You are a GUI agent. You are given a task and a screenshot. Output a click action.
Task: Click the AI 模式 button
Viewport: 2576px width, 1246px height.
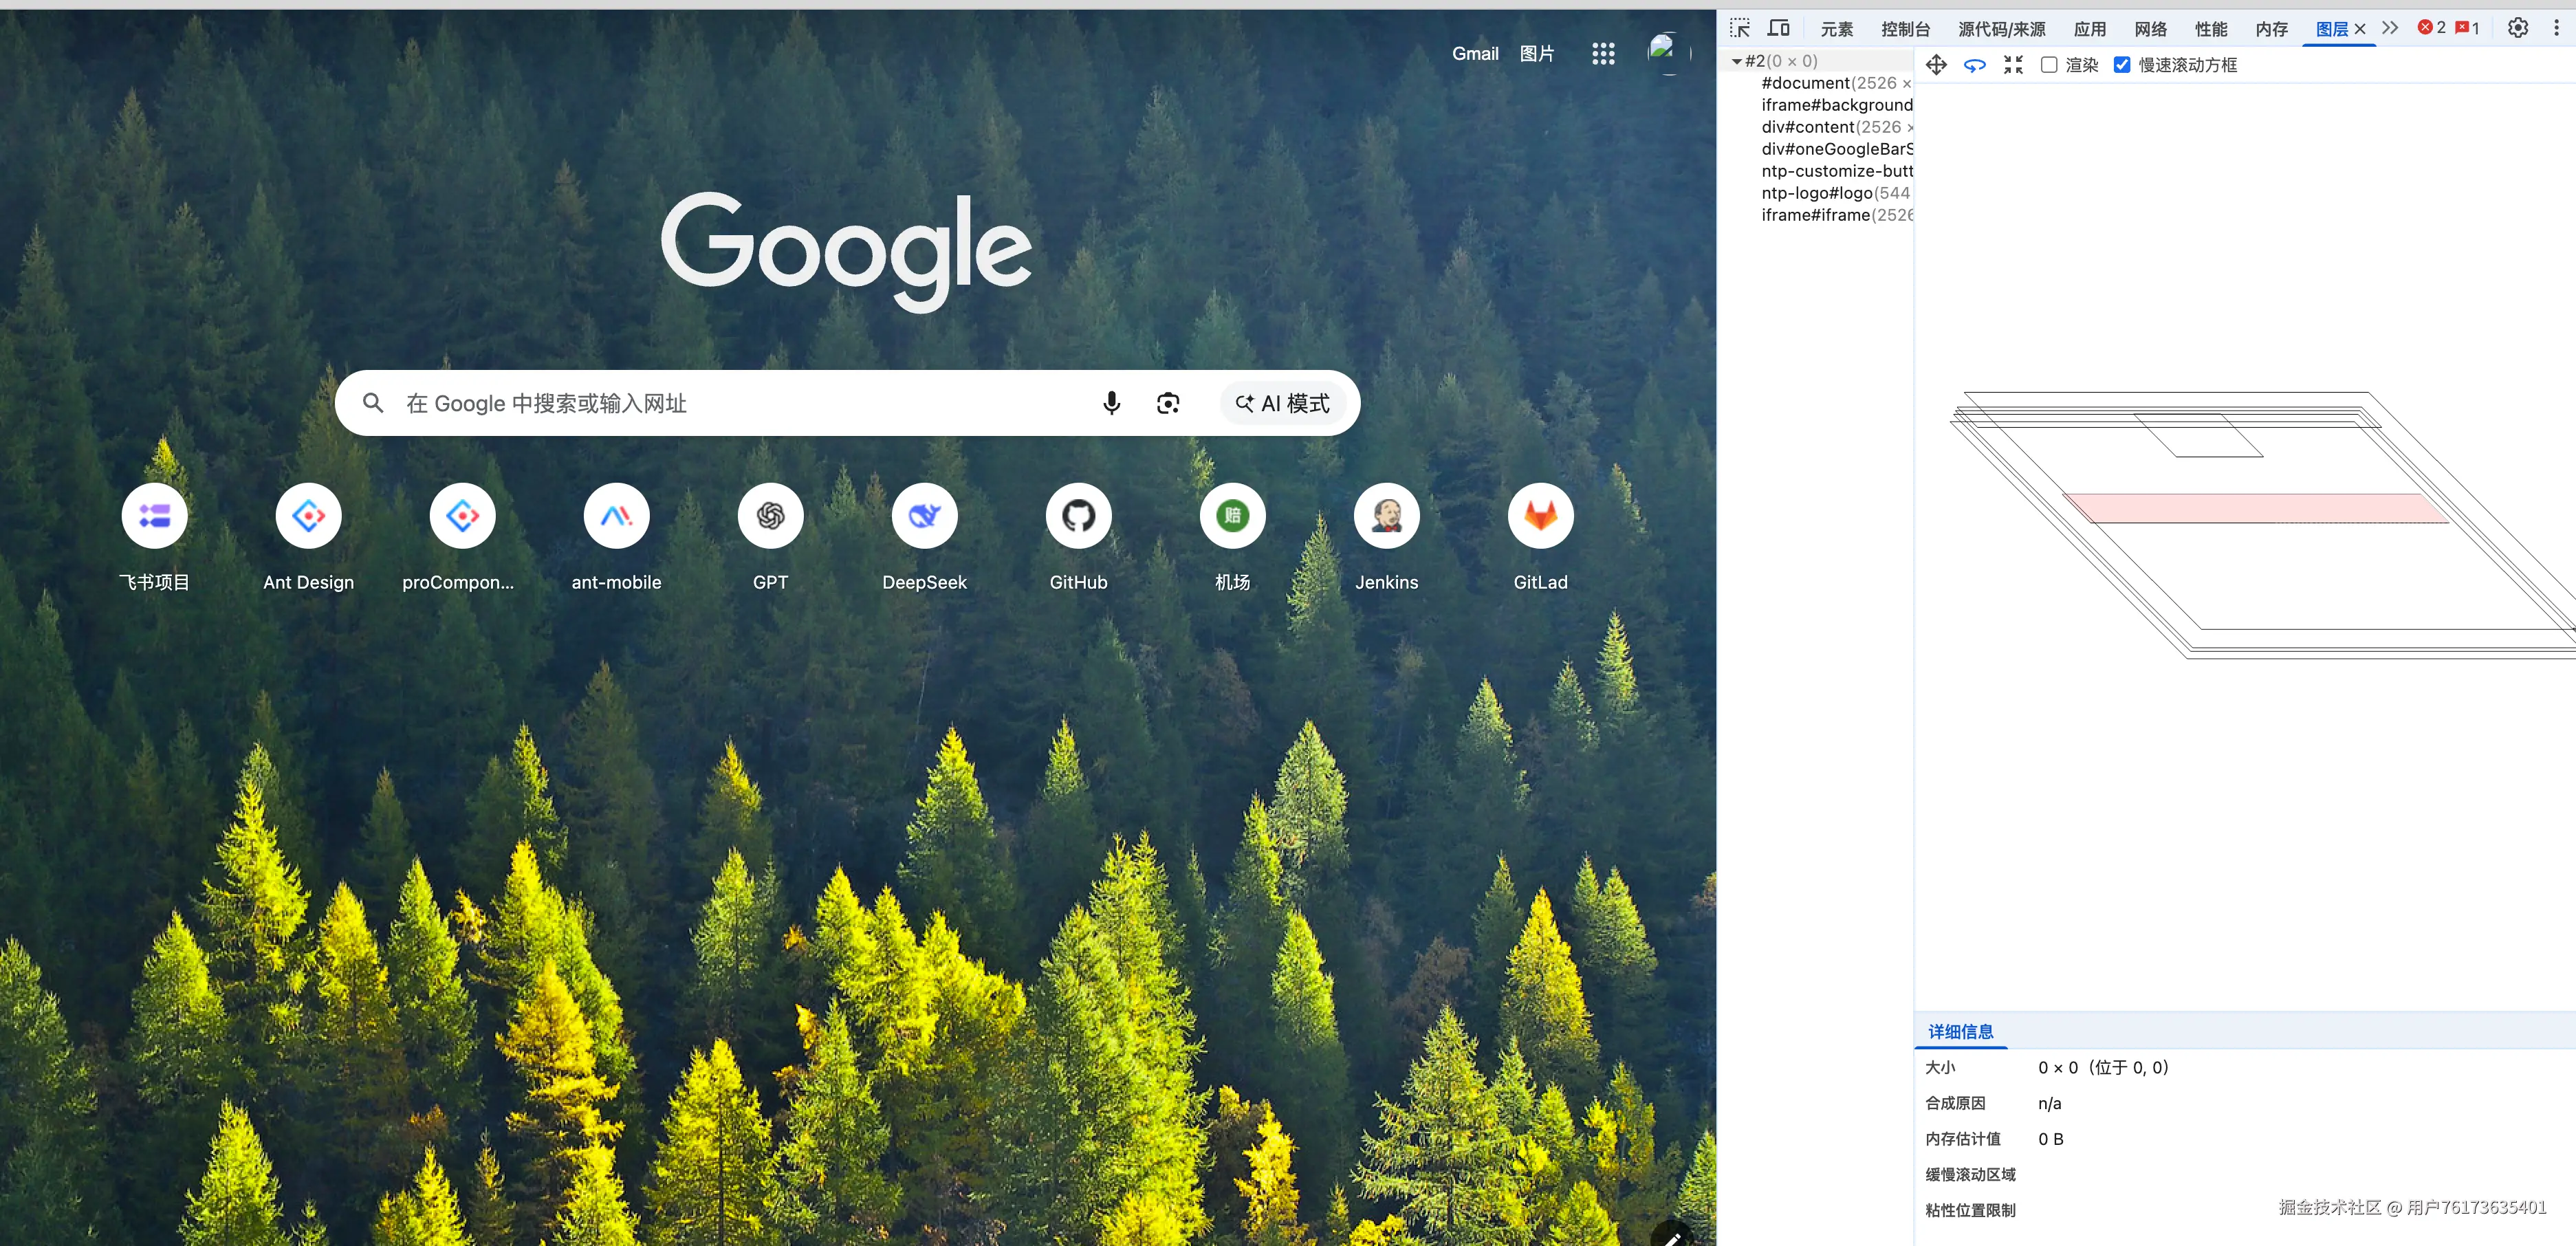(1283, 403)
